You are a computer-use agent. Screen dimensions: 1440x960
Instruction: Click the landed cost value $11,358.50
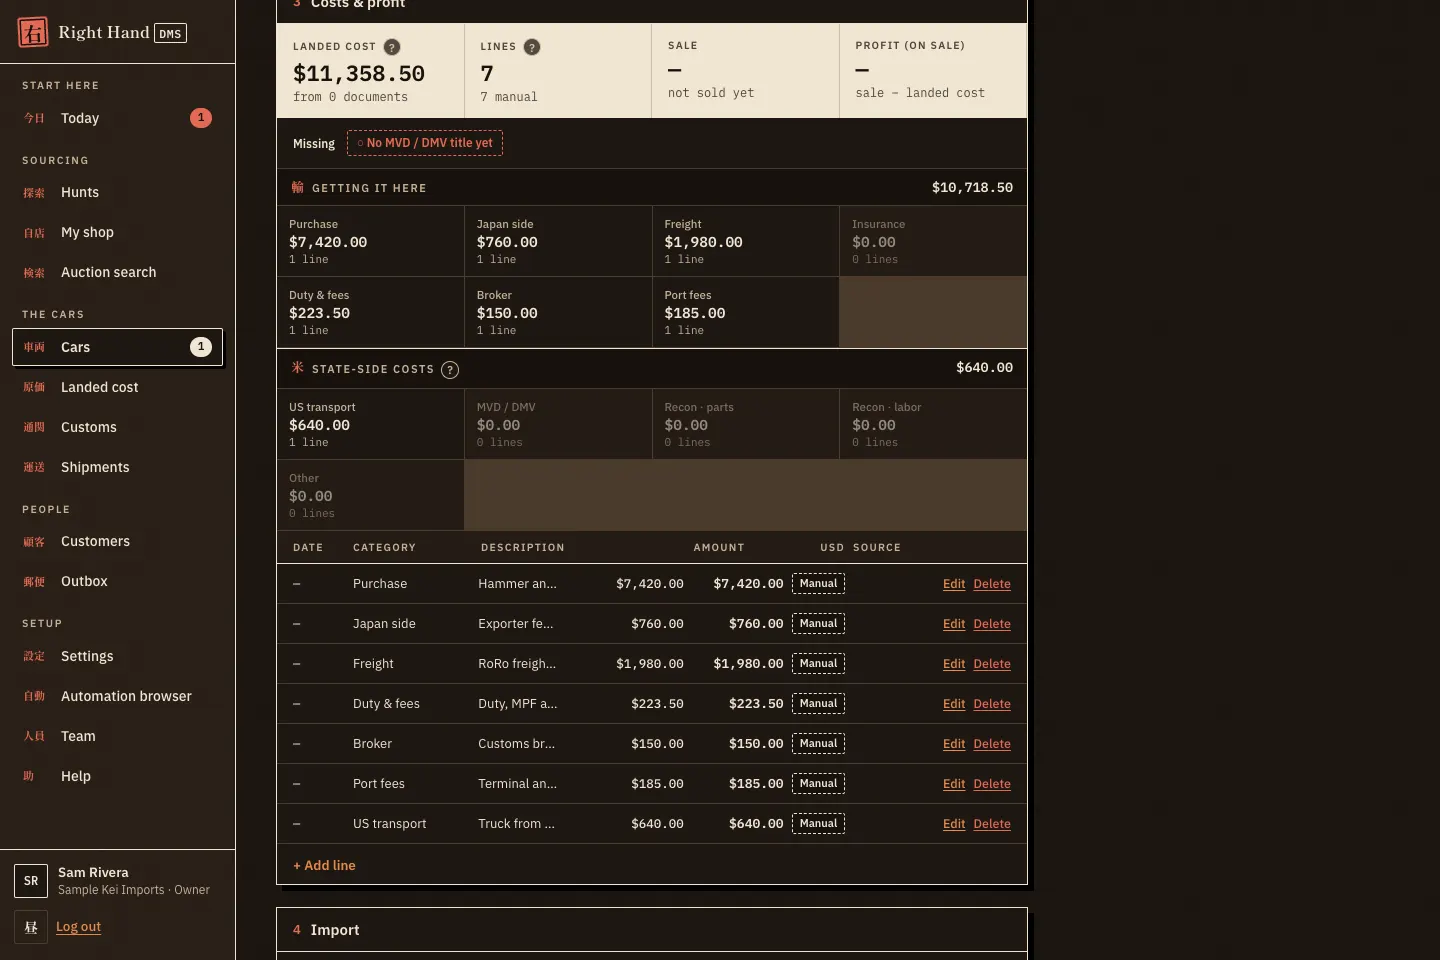[x=359, y=74]
